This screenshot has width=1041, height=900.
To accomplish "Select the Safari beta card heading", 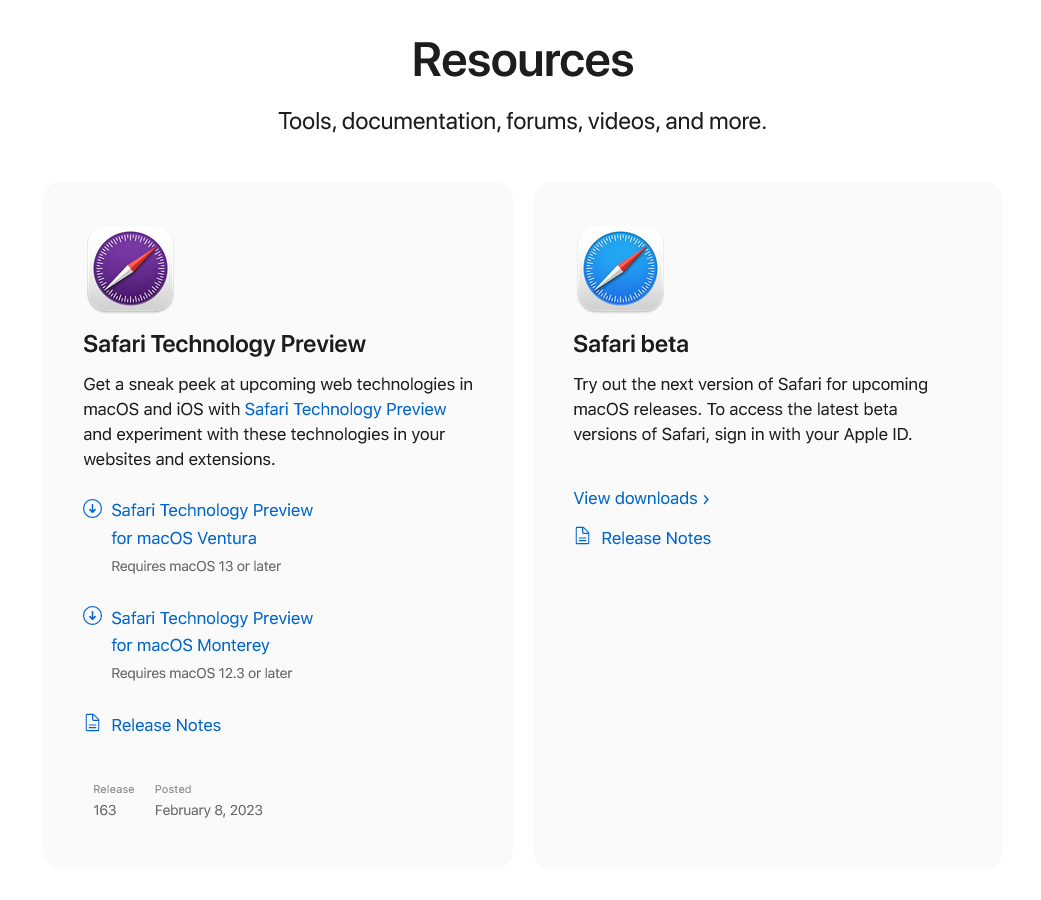I will pyautogui.click(x=630, y=344).
